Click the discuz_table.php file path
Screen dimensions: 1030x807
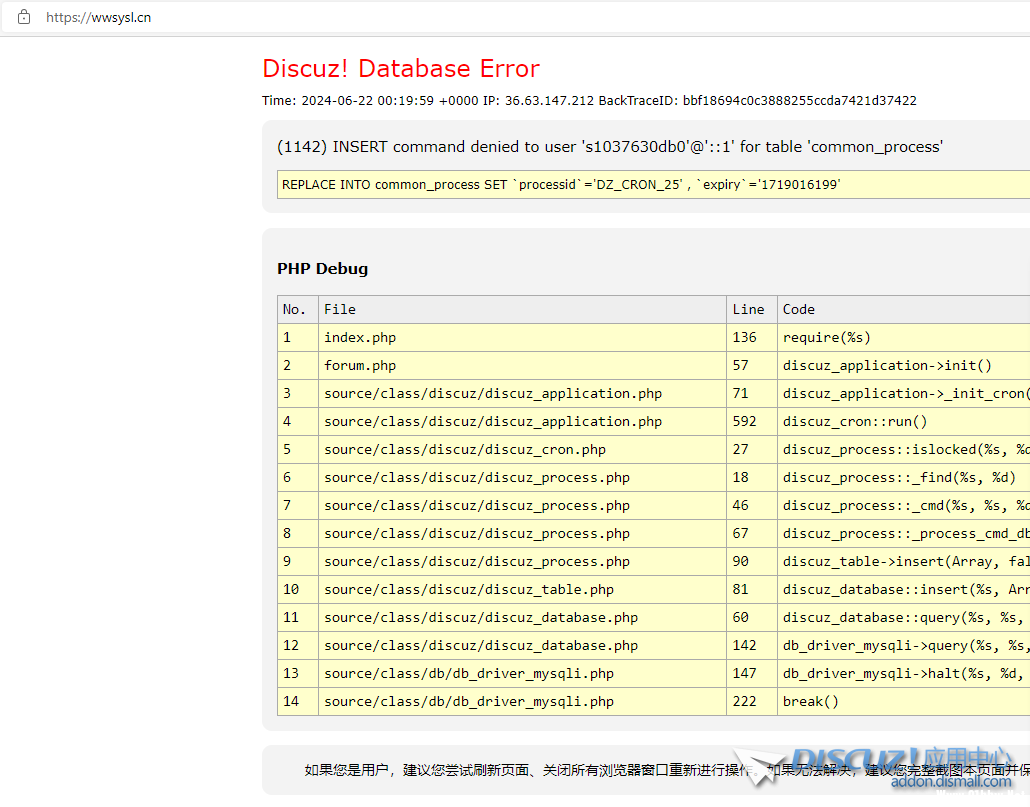pos(468,589)
